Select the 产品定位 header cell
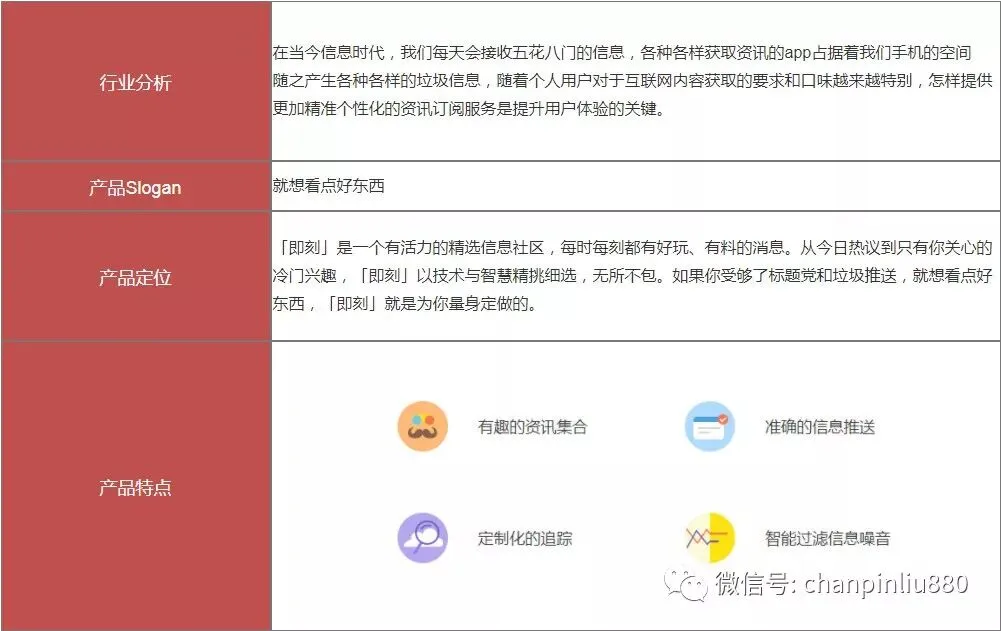Screen dimensions: 1001x631 [136, 277]
